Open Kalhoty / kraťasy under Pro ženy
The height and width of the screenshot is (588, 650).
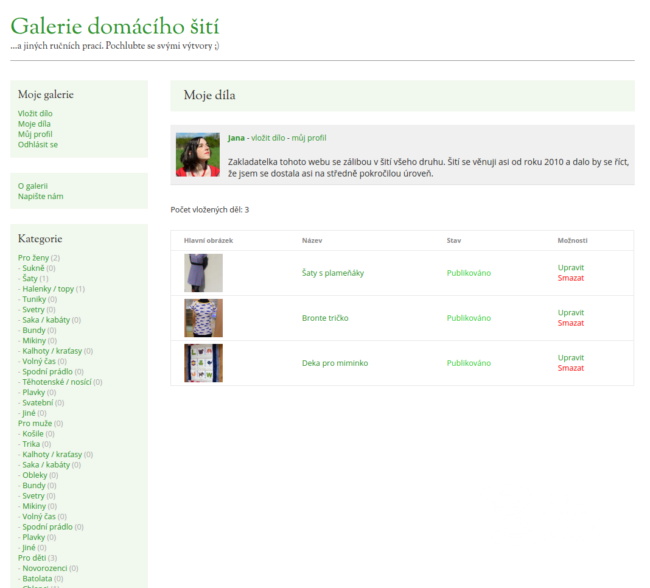click(52, 351)
